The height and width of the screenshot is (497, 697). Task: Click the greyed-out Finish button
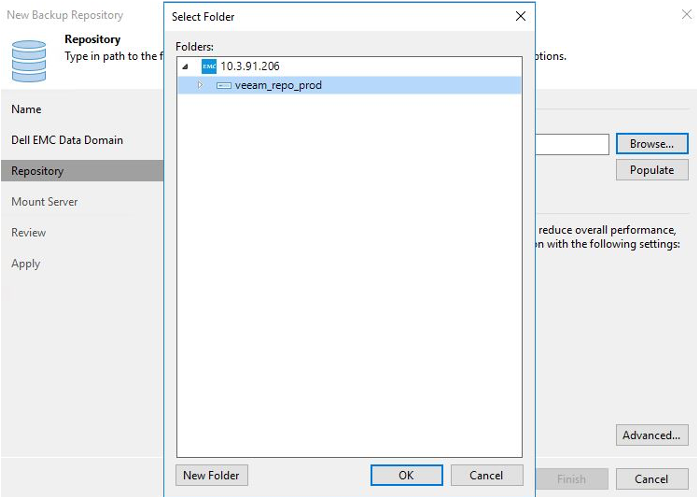(x=572, y=479)
